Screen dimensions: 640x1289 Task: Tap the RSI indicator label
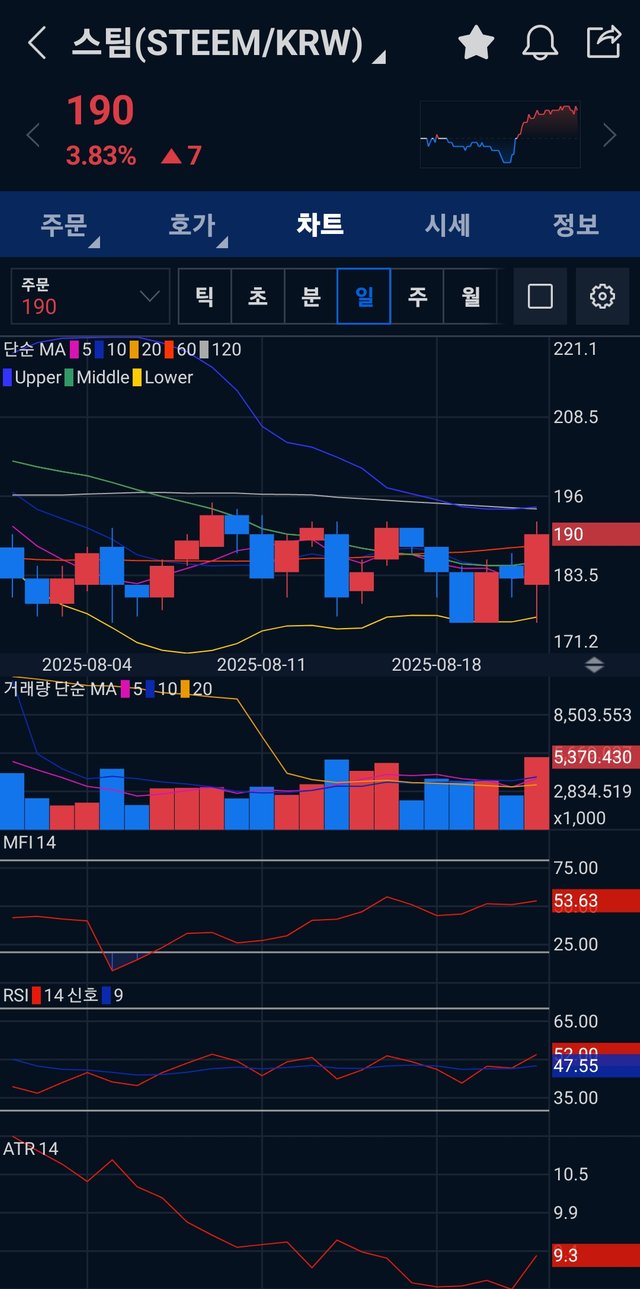(x=15, y=995)
